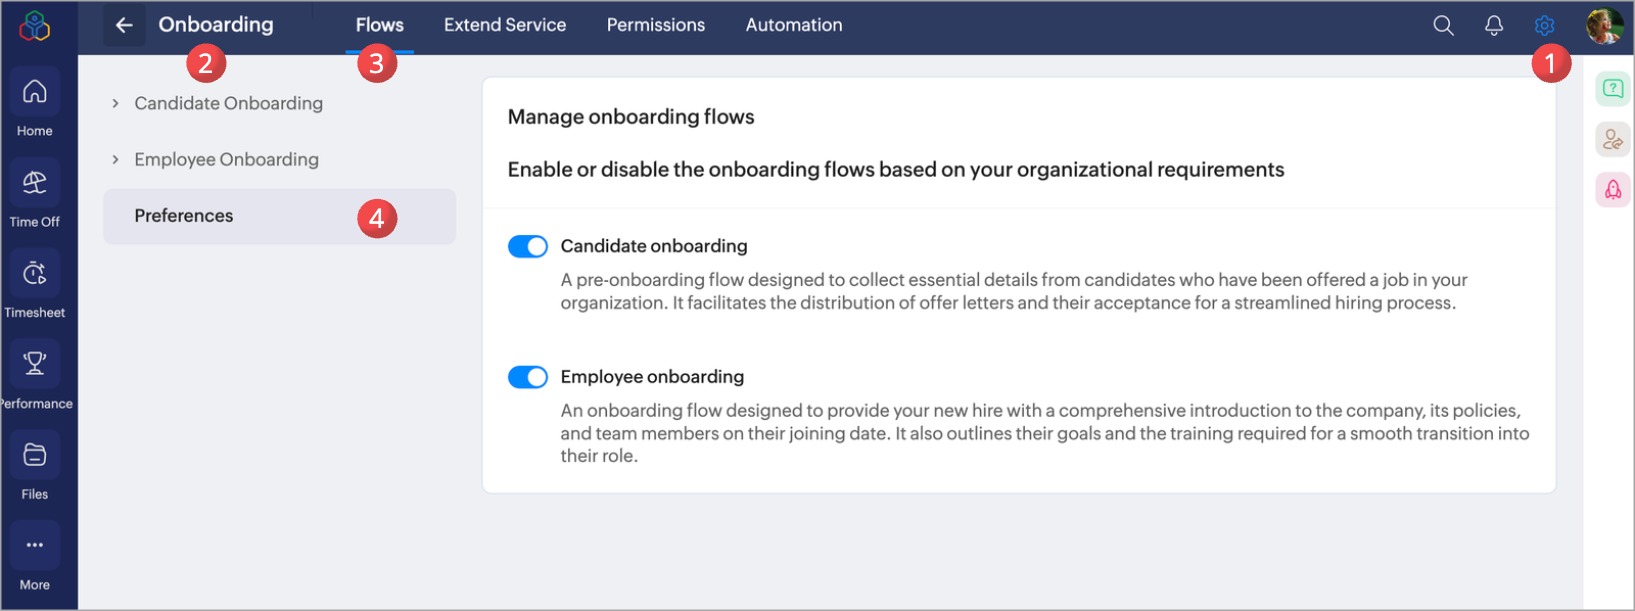Open the green help question icon
The image size is (1635, 611).
[x=1613, y=88]
